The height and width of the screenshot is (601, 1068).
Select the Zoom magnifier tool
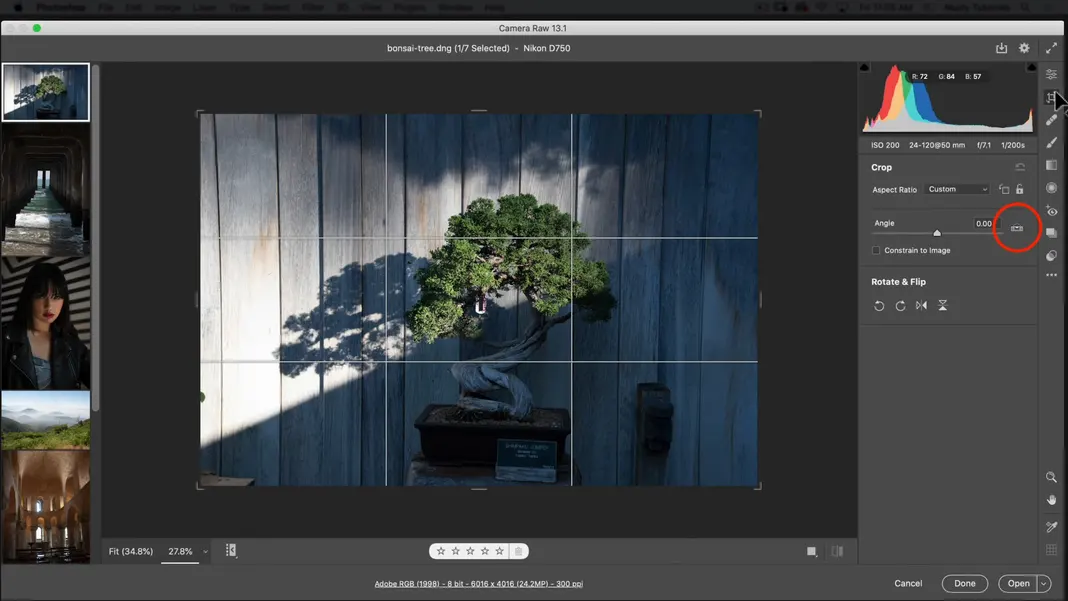(x=1051, y=477)
